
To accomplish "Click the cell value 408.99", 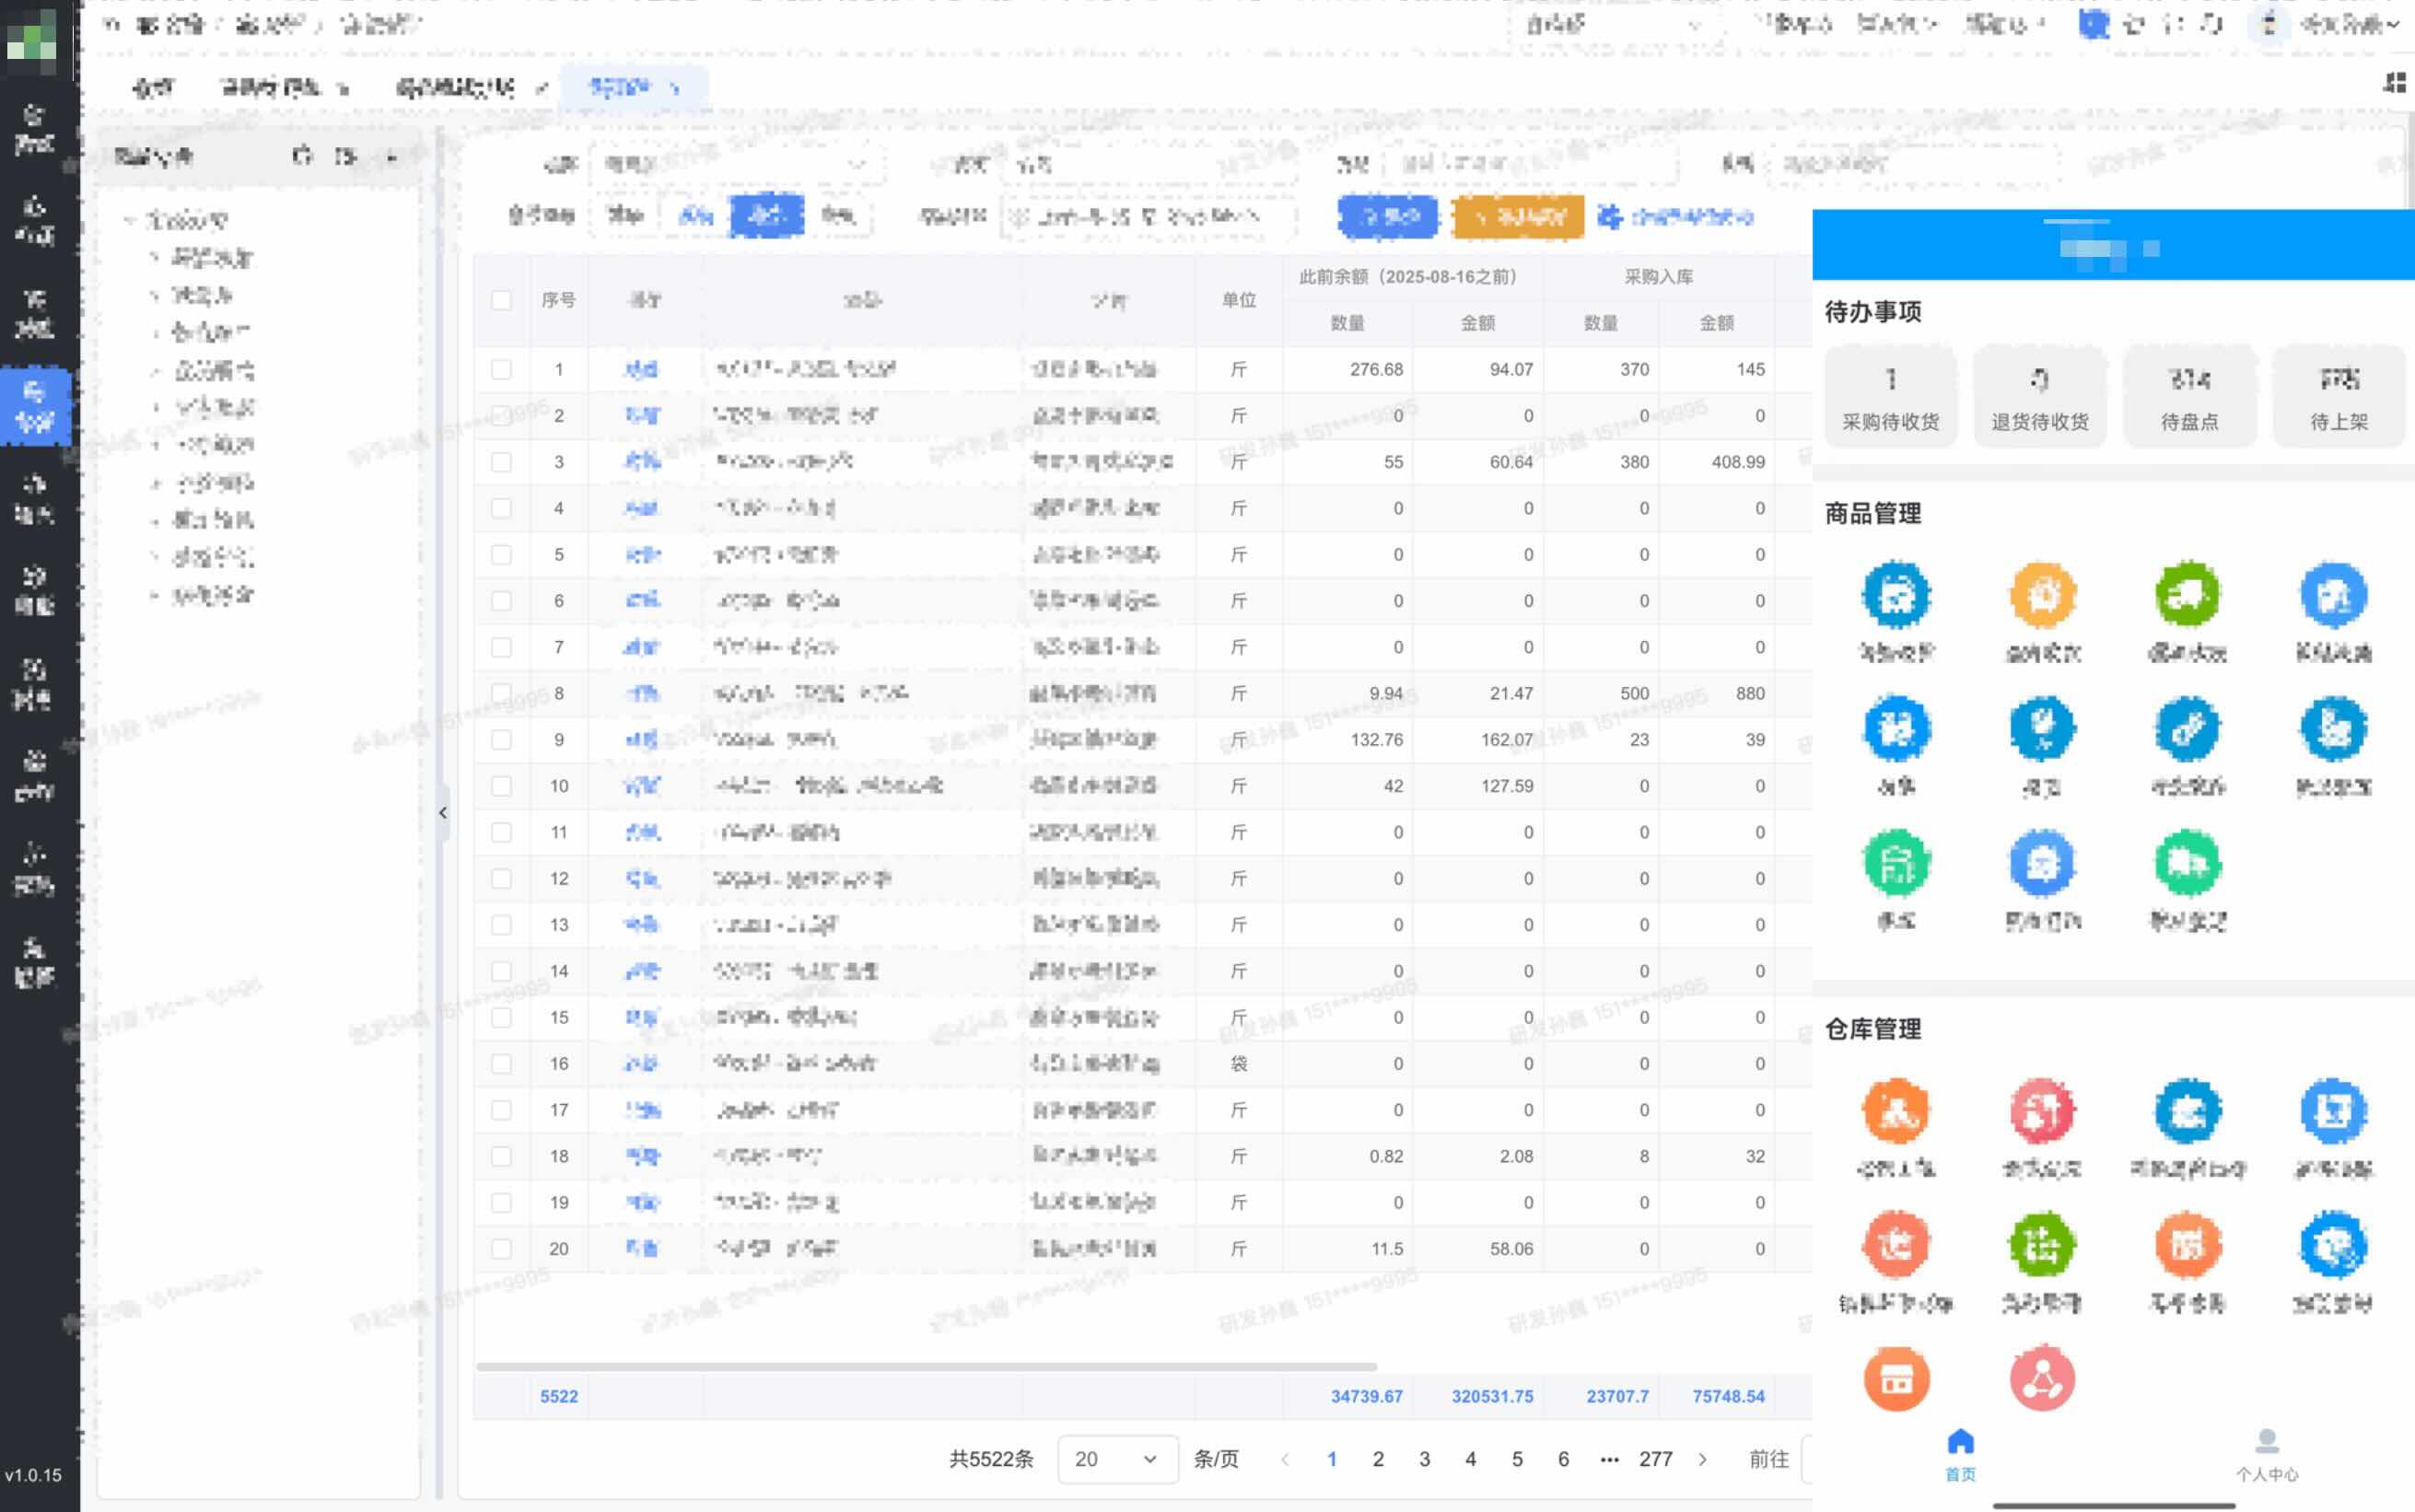I will point(1738,462).
